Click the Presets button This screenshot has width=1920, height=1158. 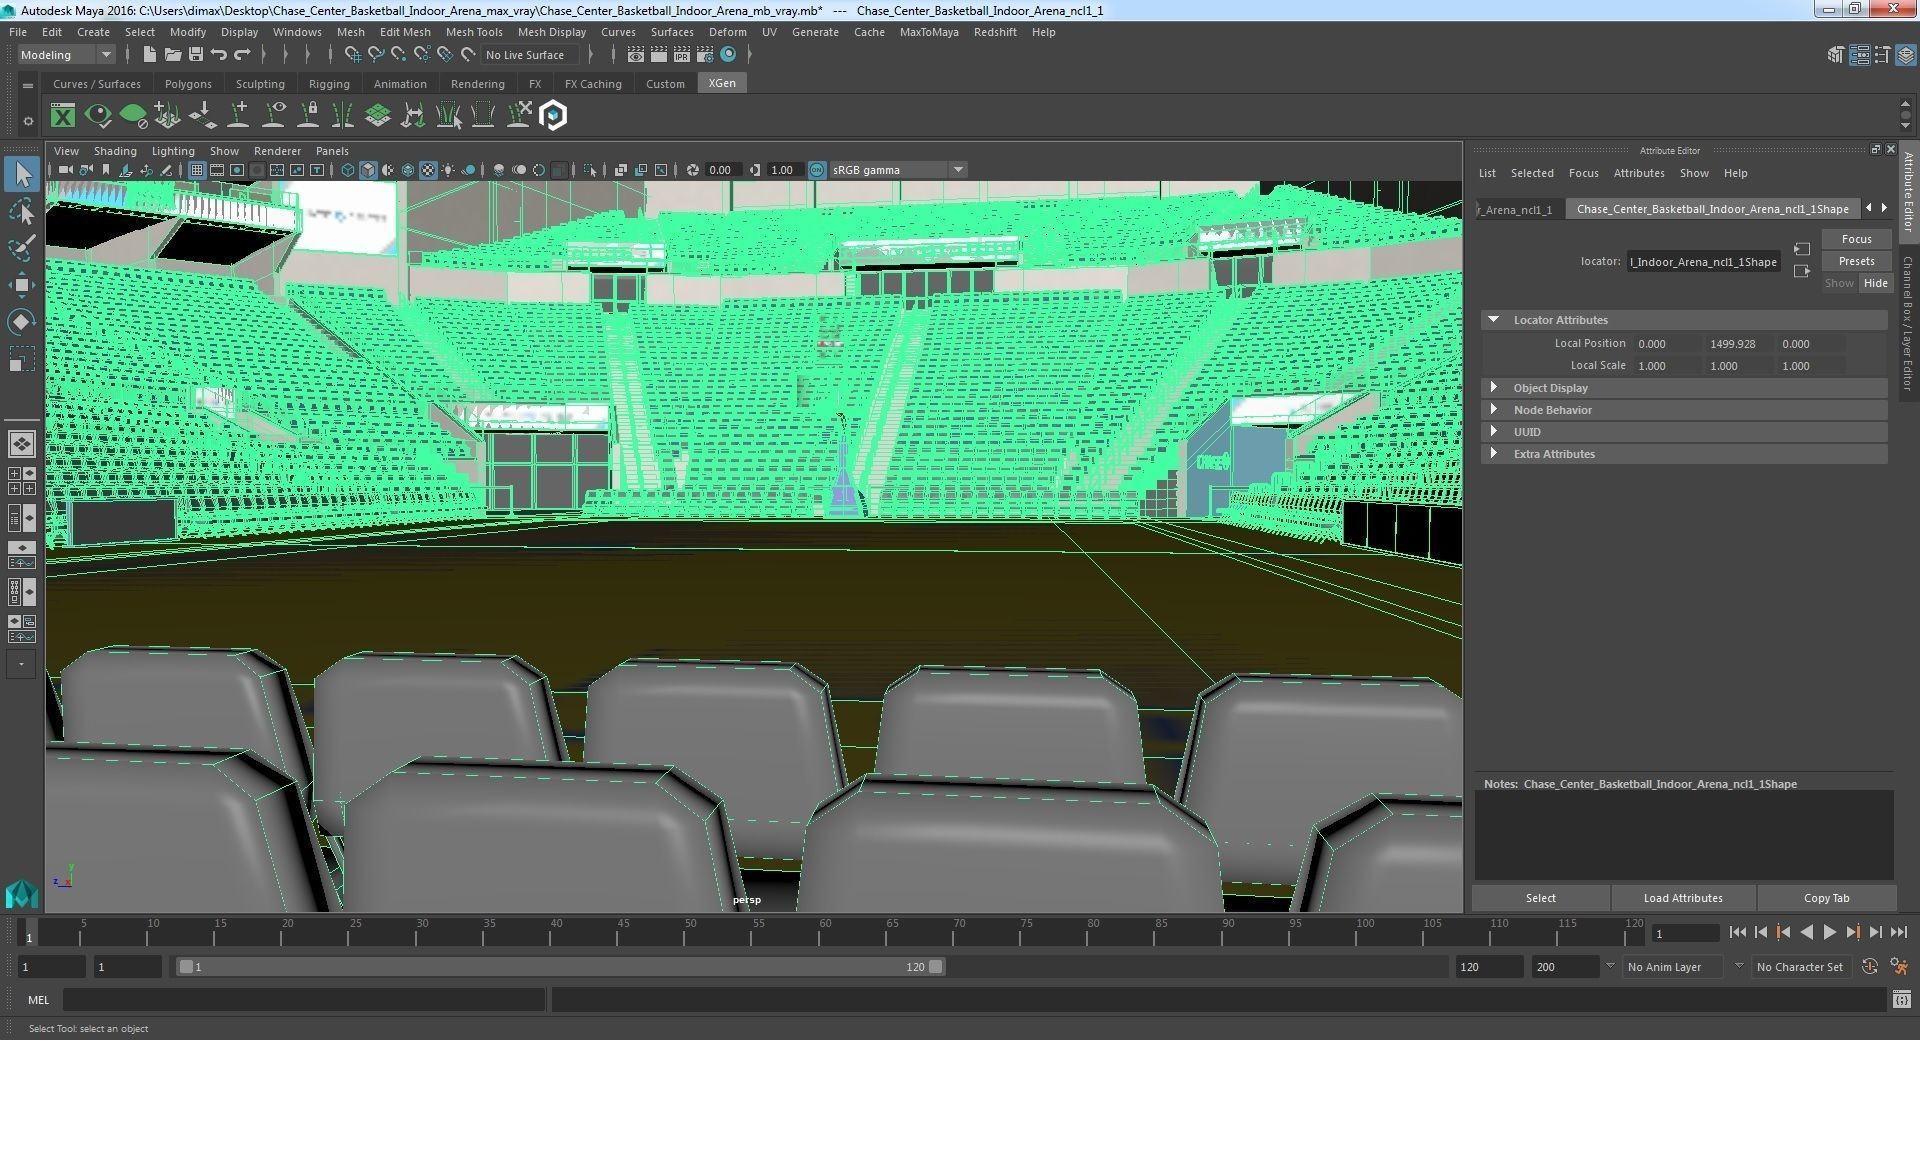pos(1856,261)
